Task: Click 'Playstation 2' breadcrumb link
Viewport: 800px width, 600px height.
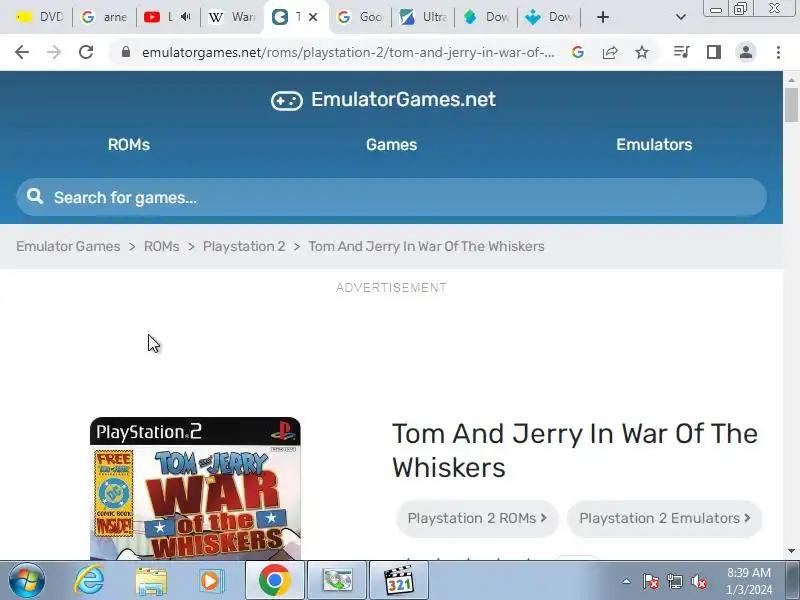Action: pos(244,246)
